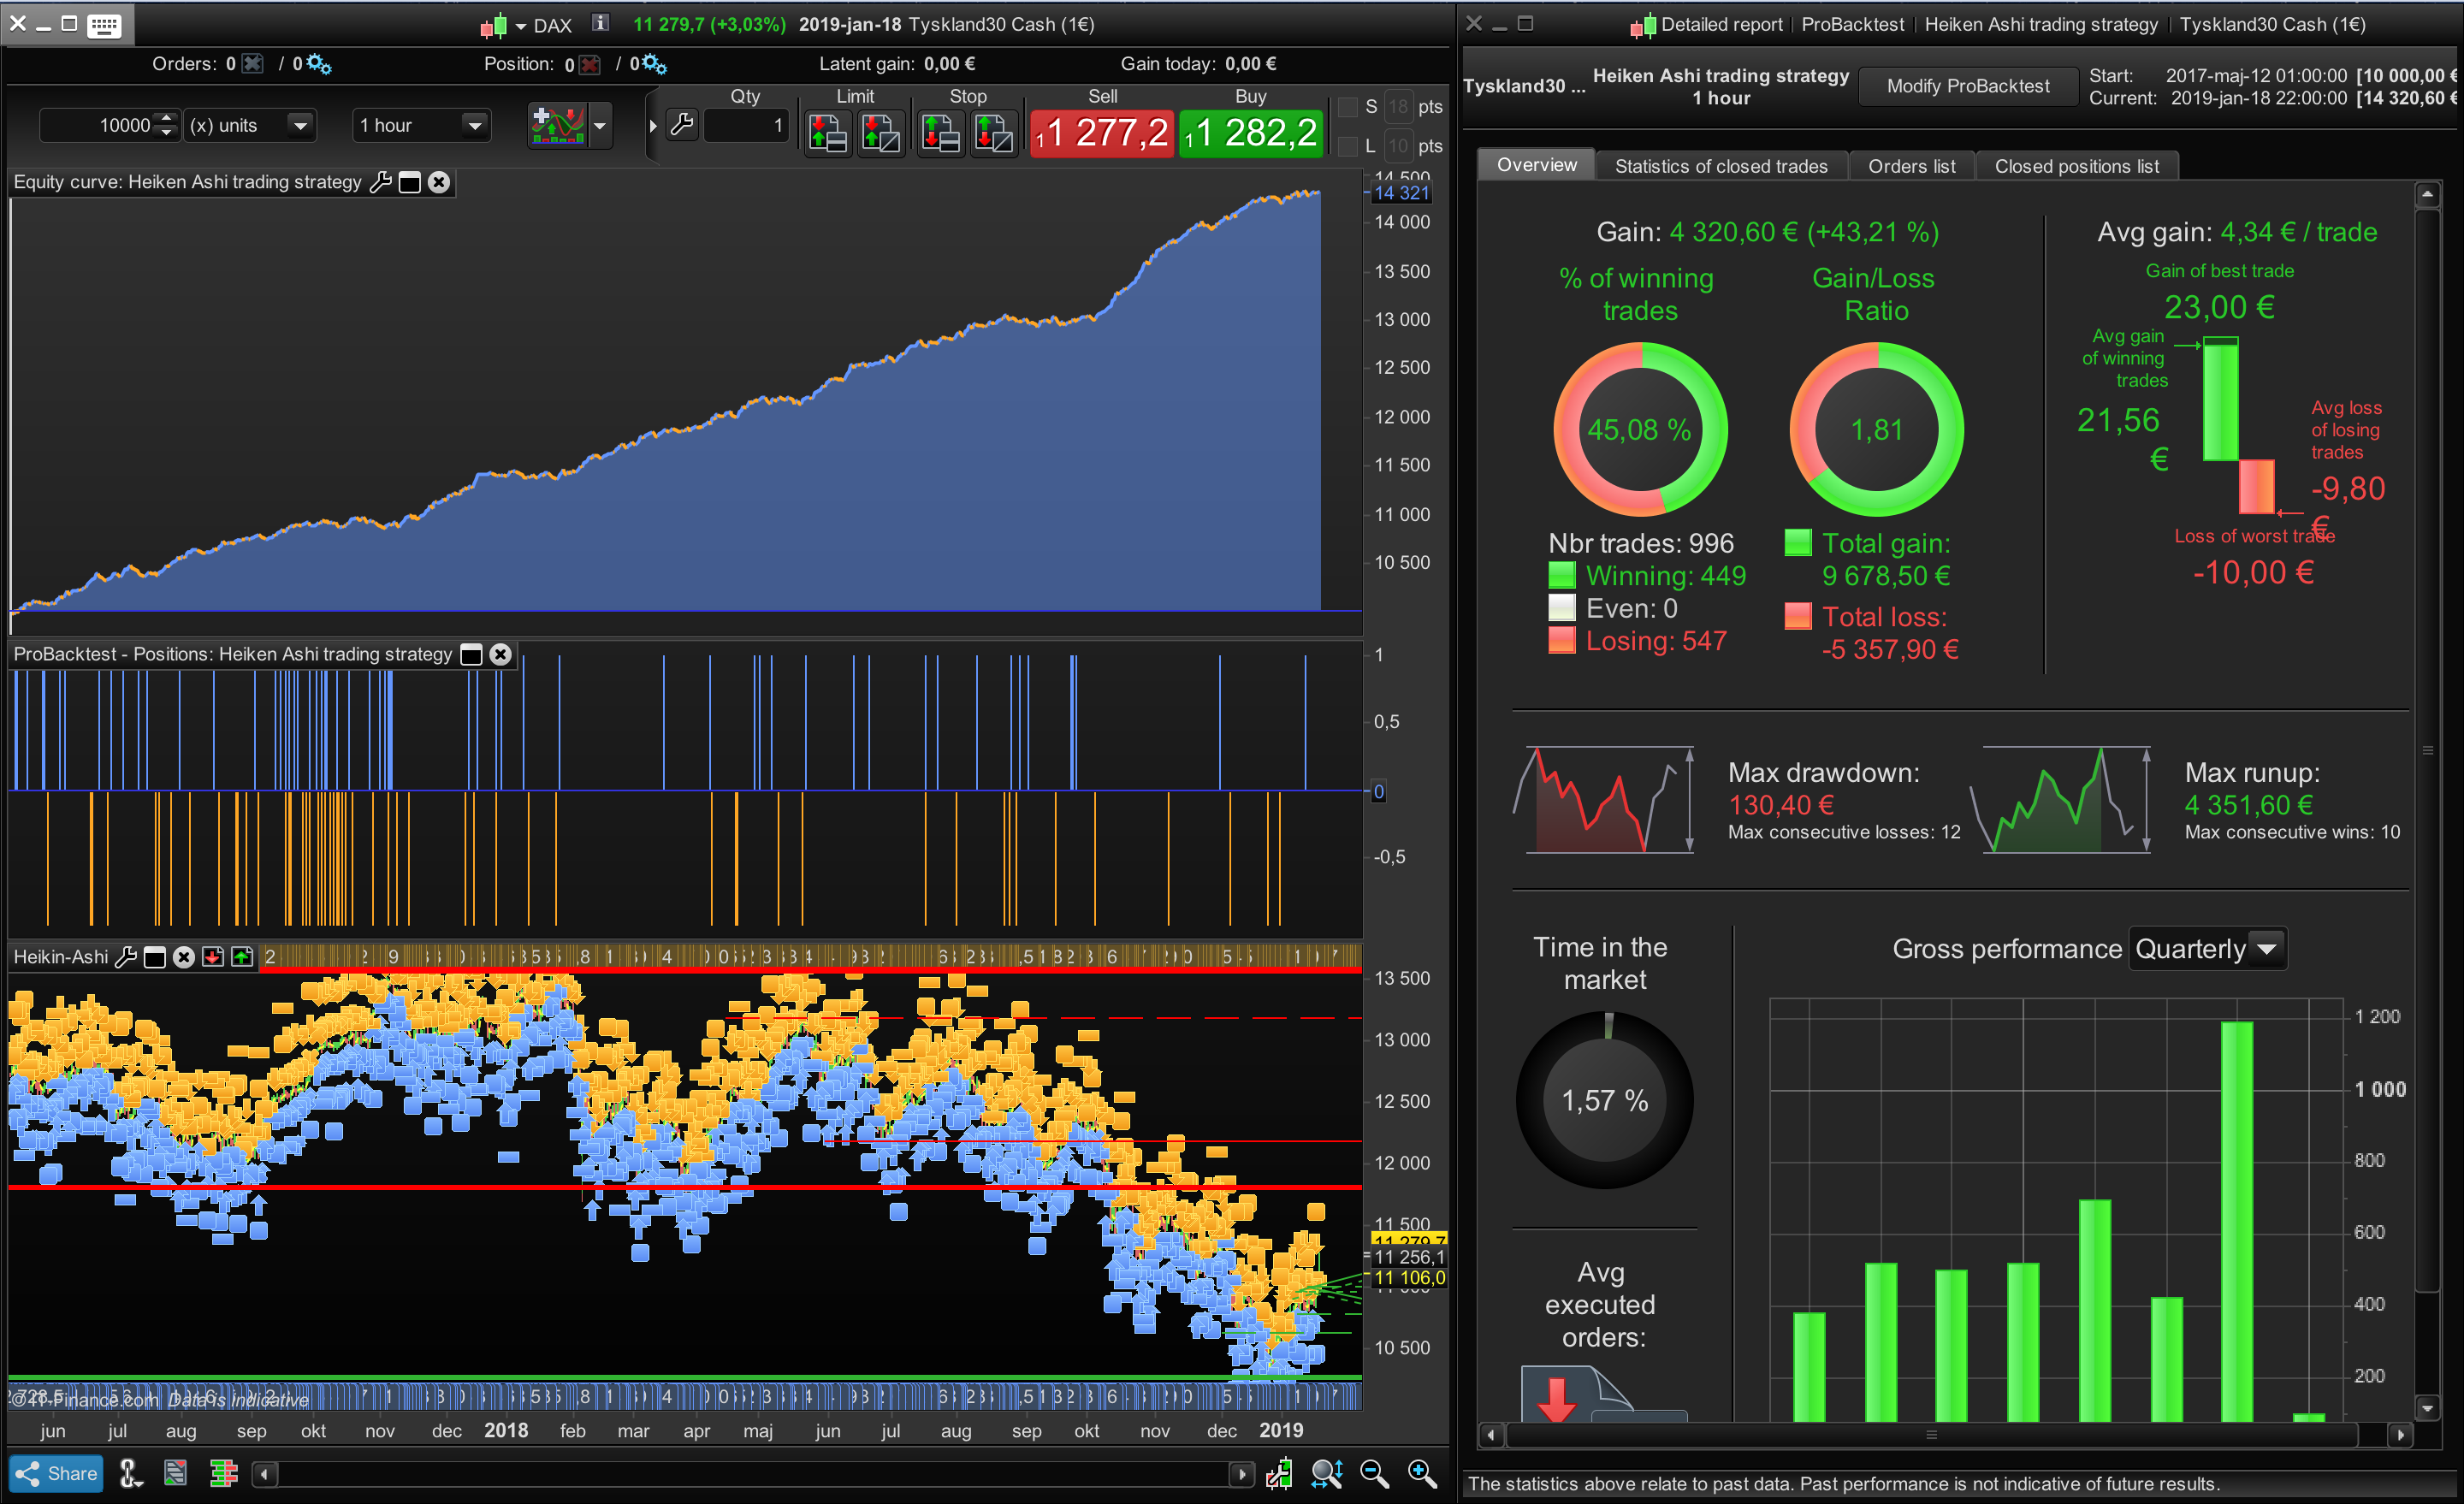Switch to Statistics of closed trades tab
This screenshot has width=2464, height=1504.
(x=1720, y=166)
